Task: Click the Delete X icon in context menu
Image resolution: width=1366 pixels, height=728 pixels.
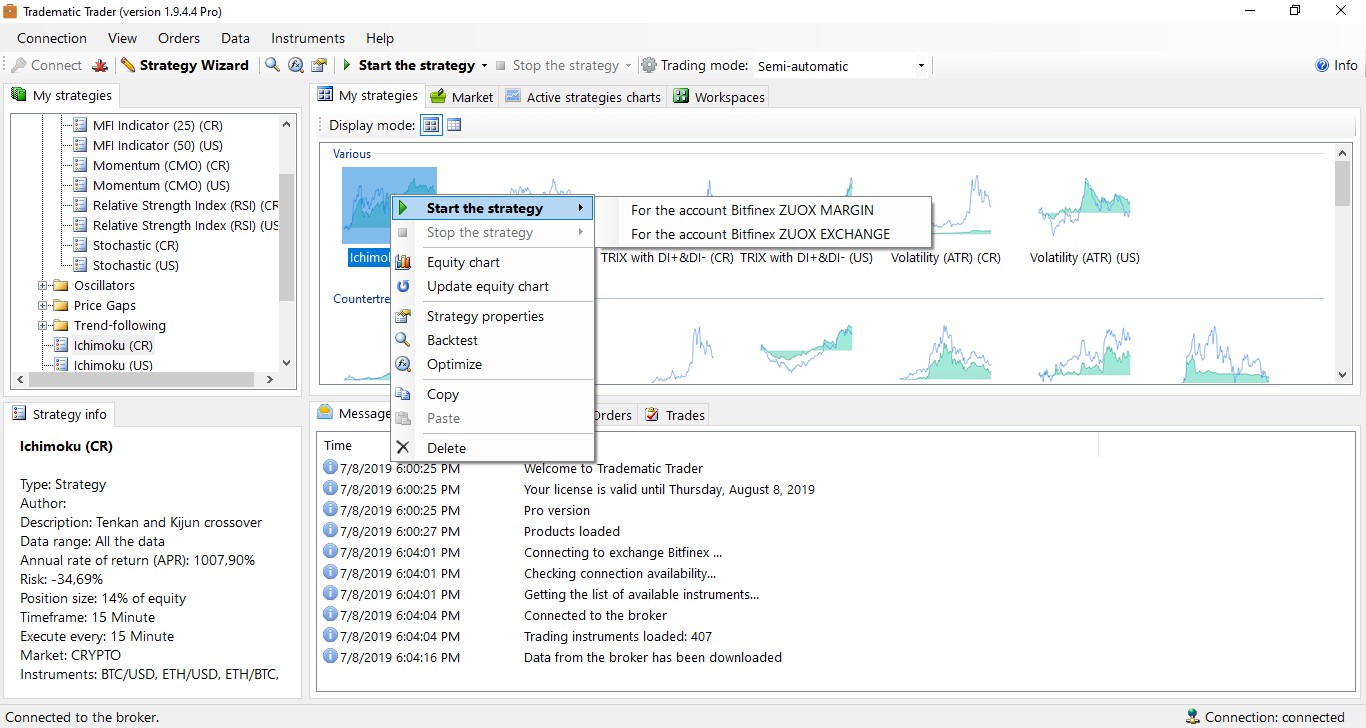Action: point(403,448)
